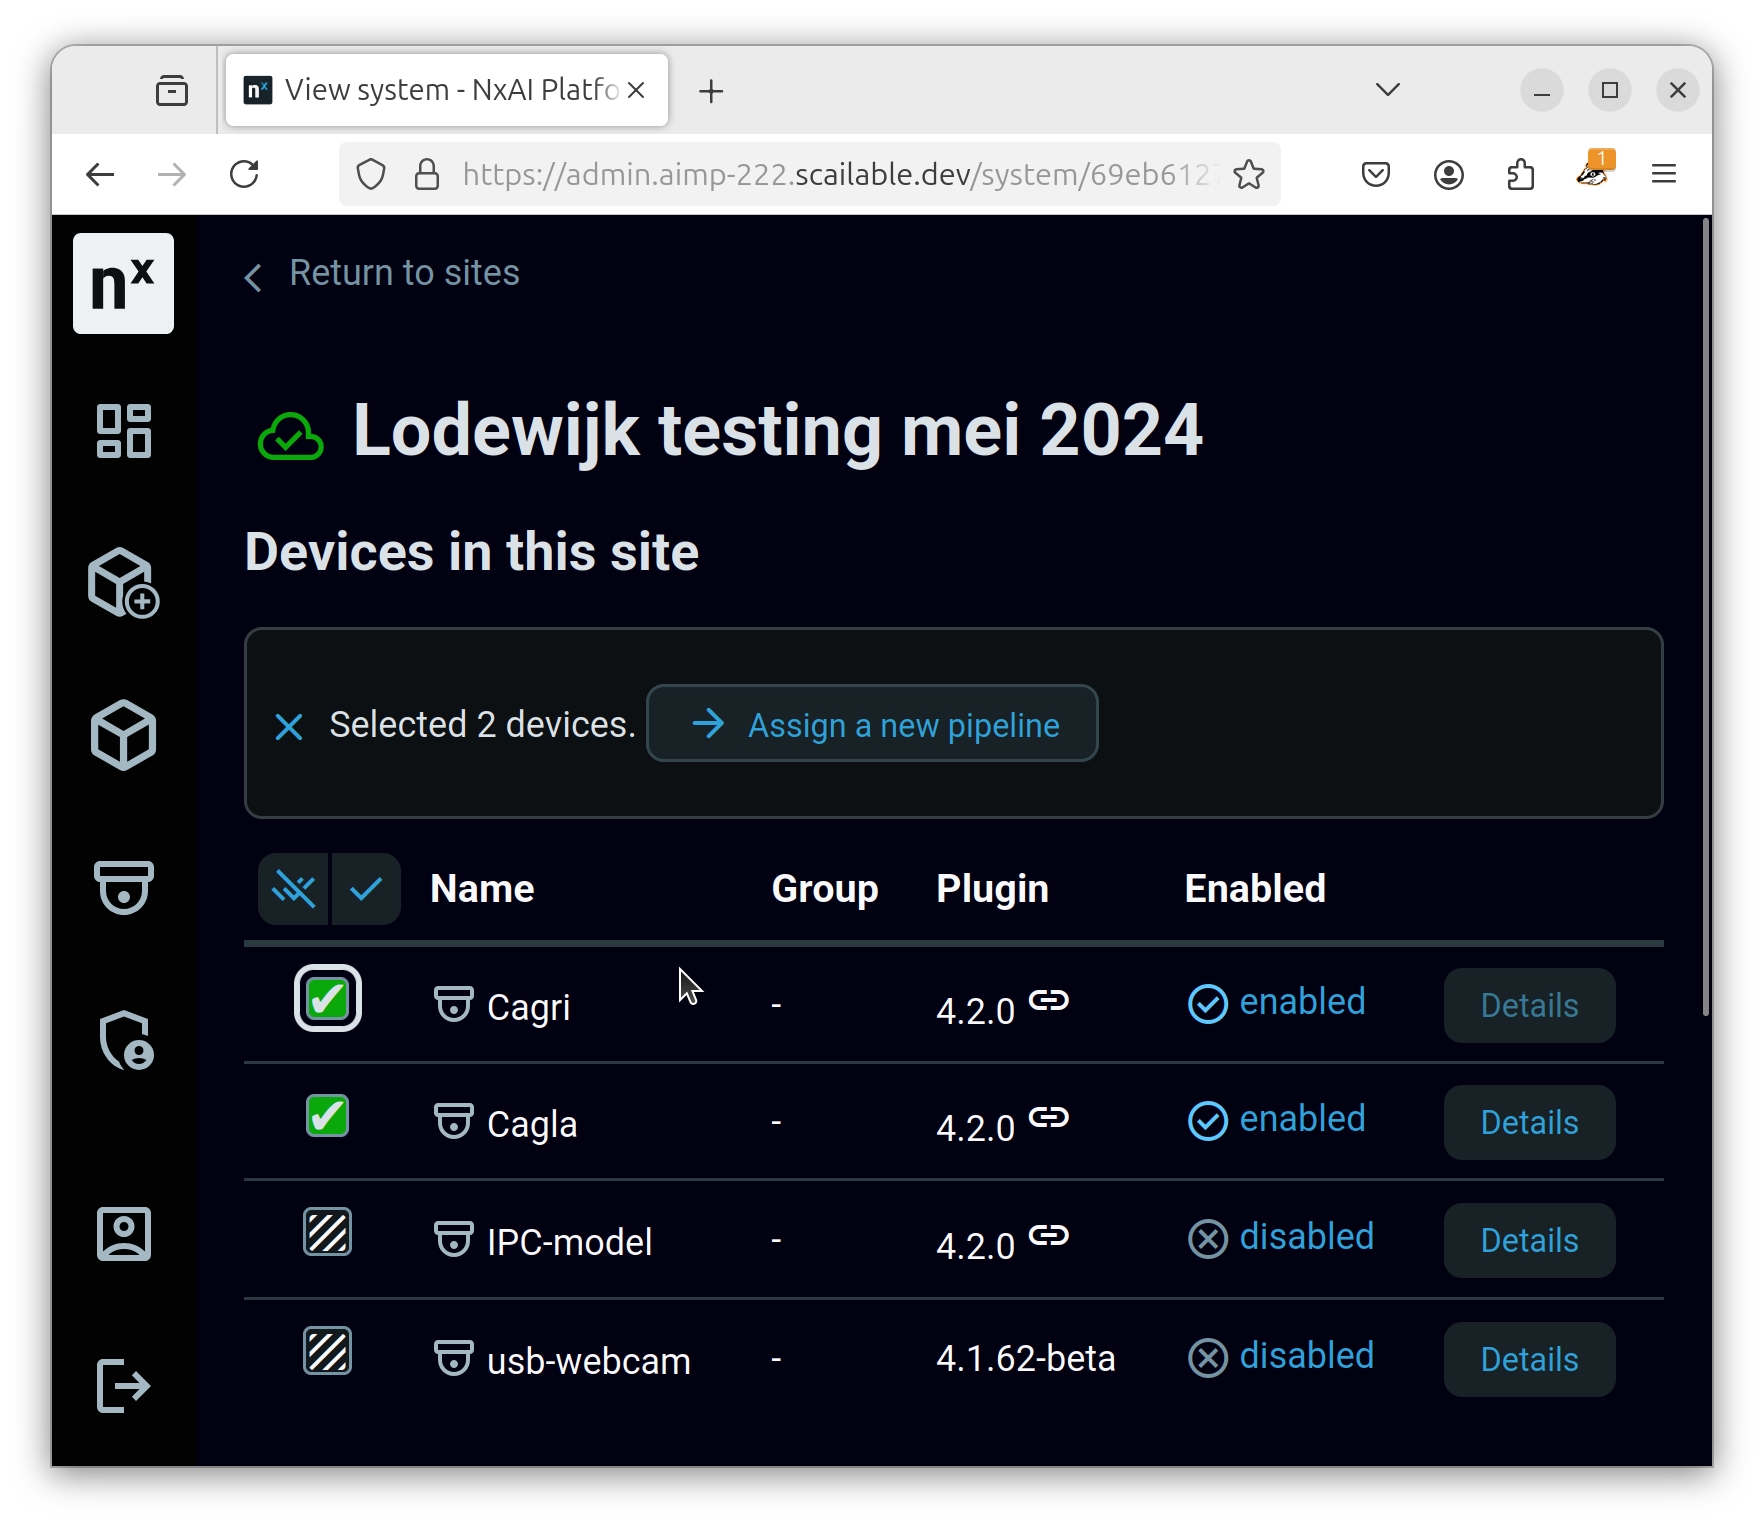Click the Return to sites link
Screen dimensions: 1764x1524
click(x=403, y=273)
